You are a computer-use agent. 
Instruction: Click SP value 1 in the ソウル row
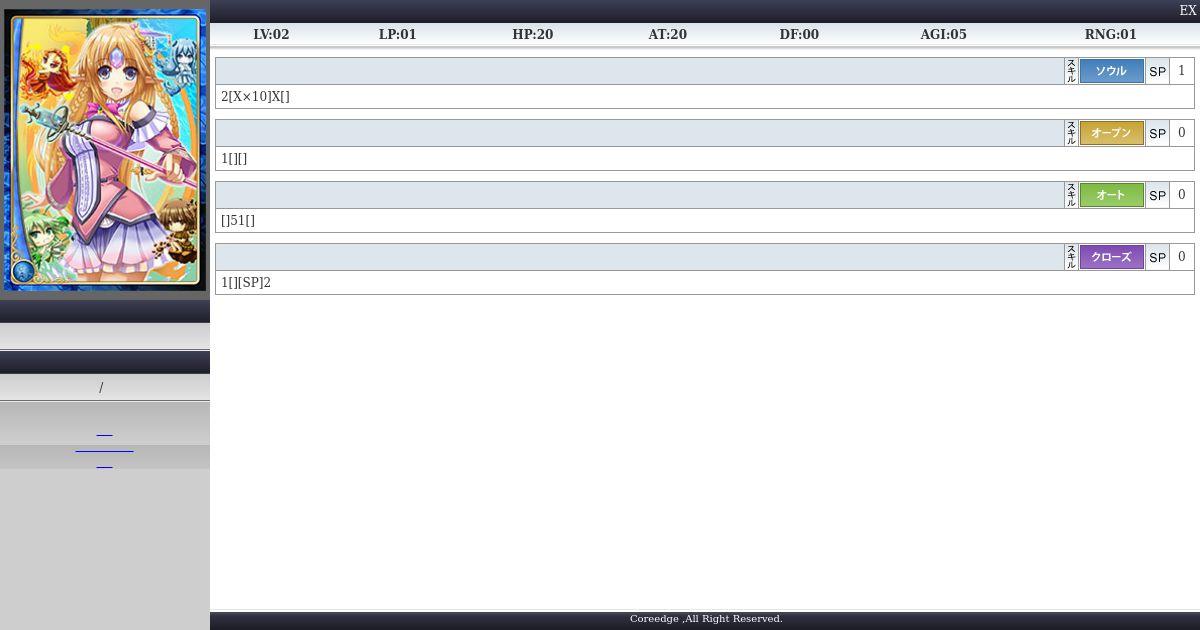click(1182, 71)
